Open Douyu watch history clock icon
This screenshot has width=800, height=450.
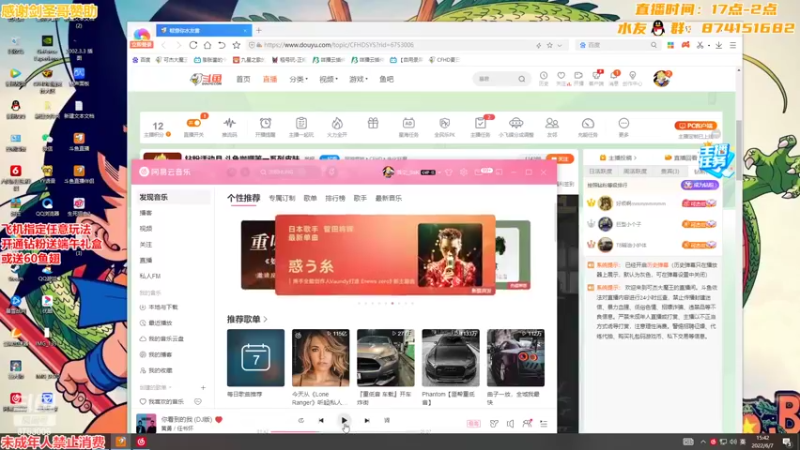pos(544,76)
